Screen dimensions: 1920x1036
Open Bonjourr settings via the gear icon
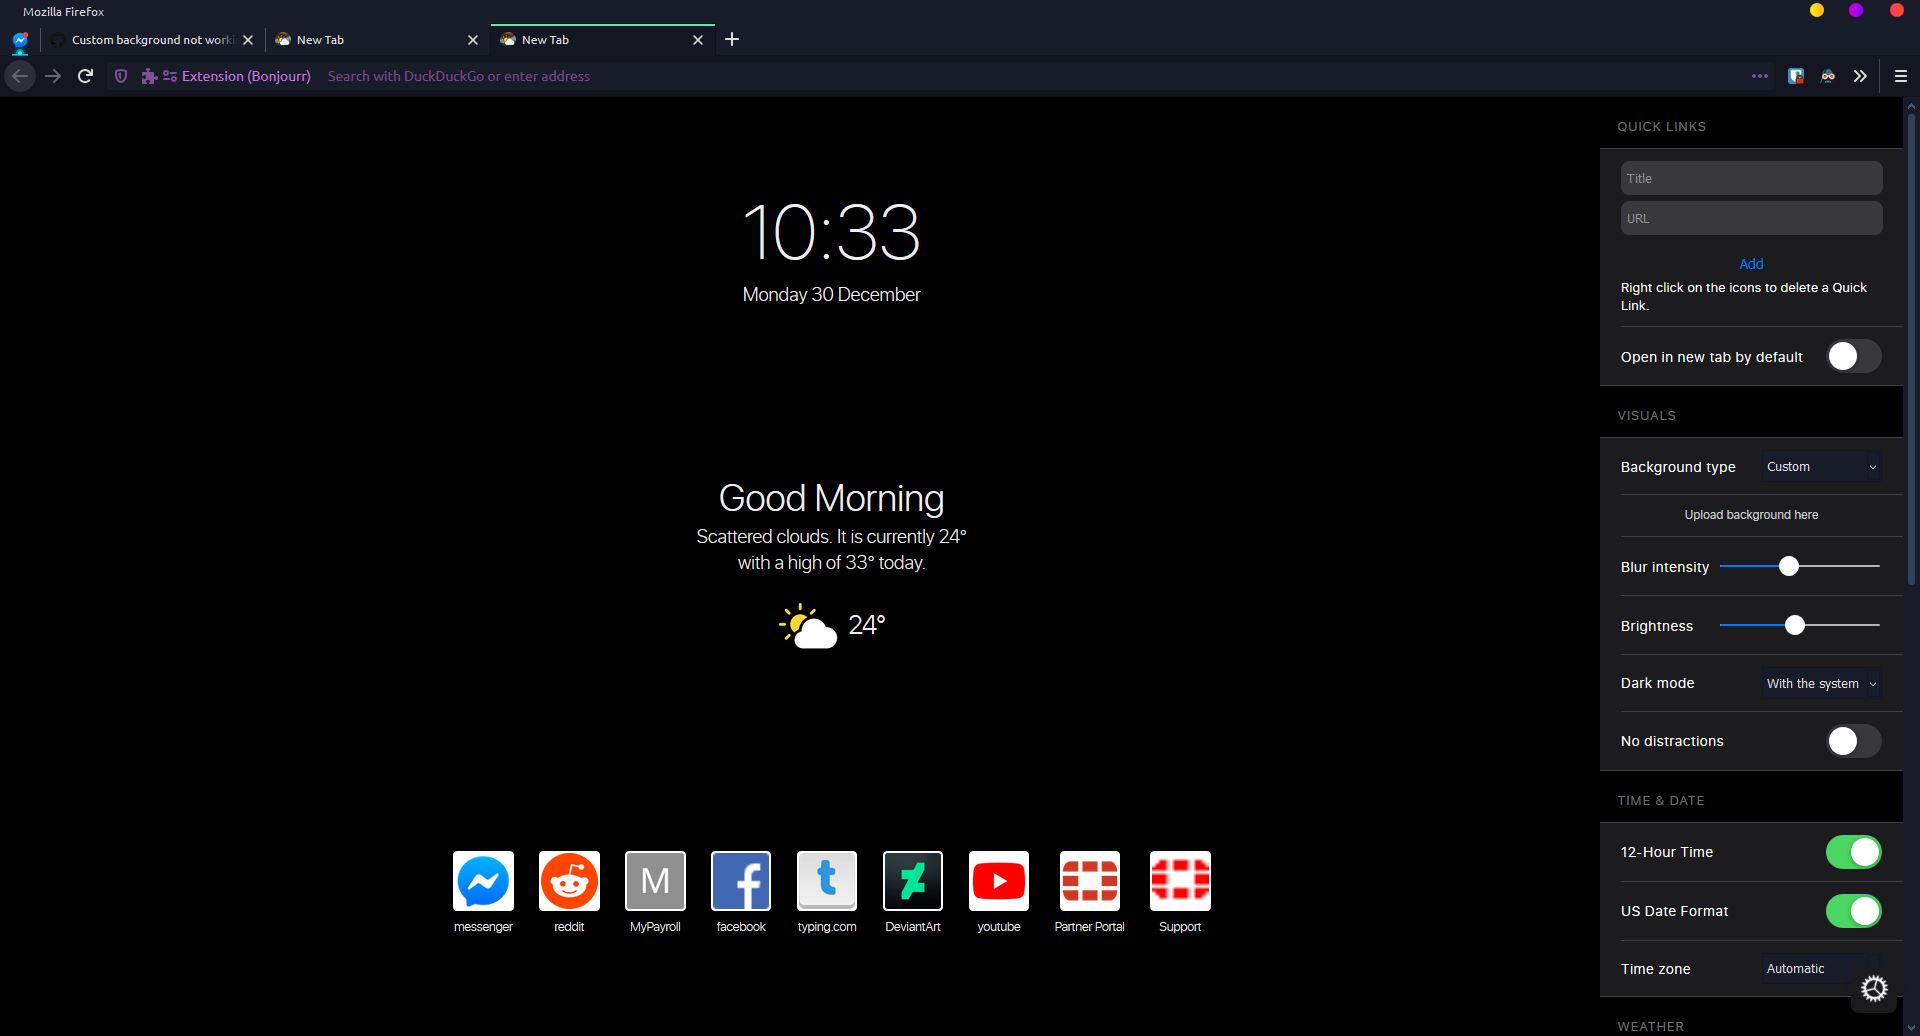[x=1874, y=987]
